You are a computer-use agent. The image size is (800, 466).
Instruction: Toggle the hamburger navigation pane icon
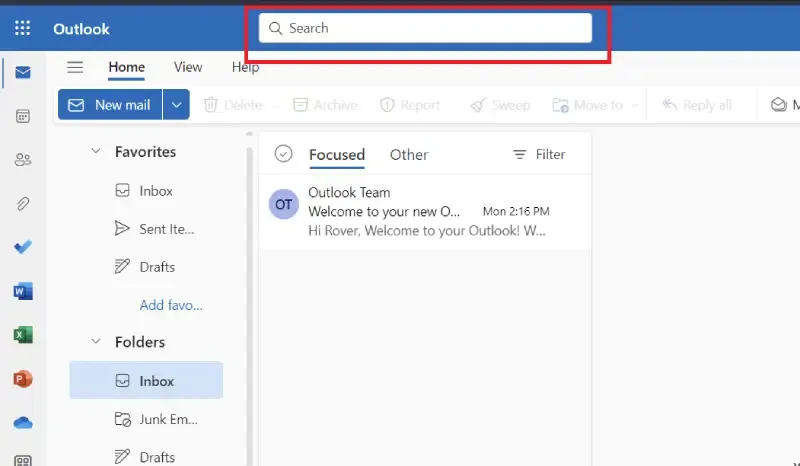click(x=75, y=67)
